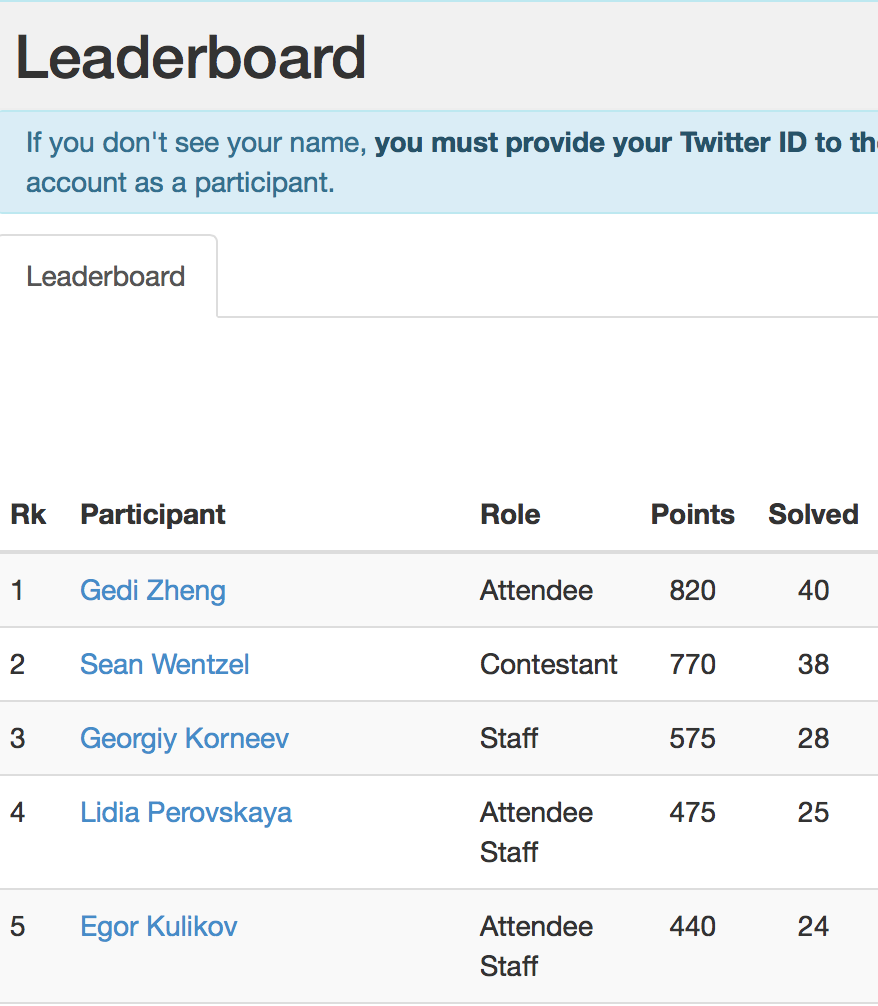Switch to the Leaderboard tab
The image size is (878, 1006).
point(106,277)
